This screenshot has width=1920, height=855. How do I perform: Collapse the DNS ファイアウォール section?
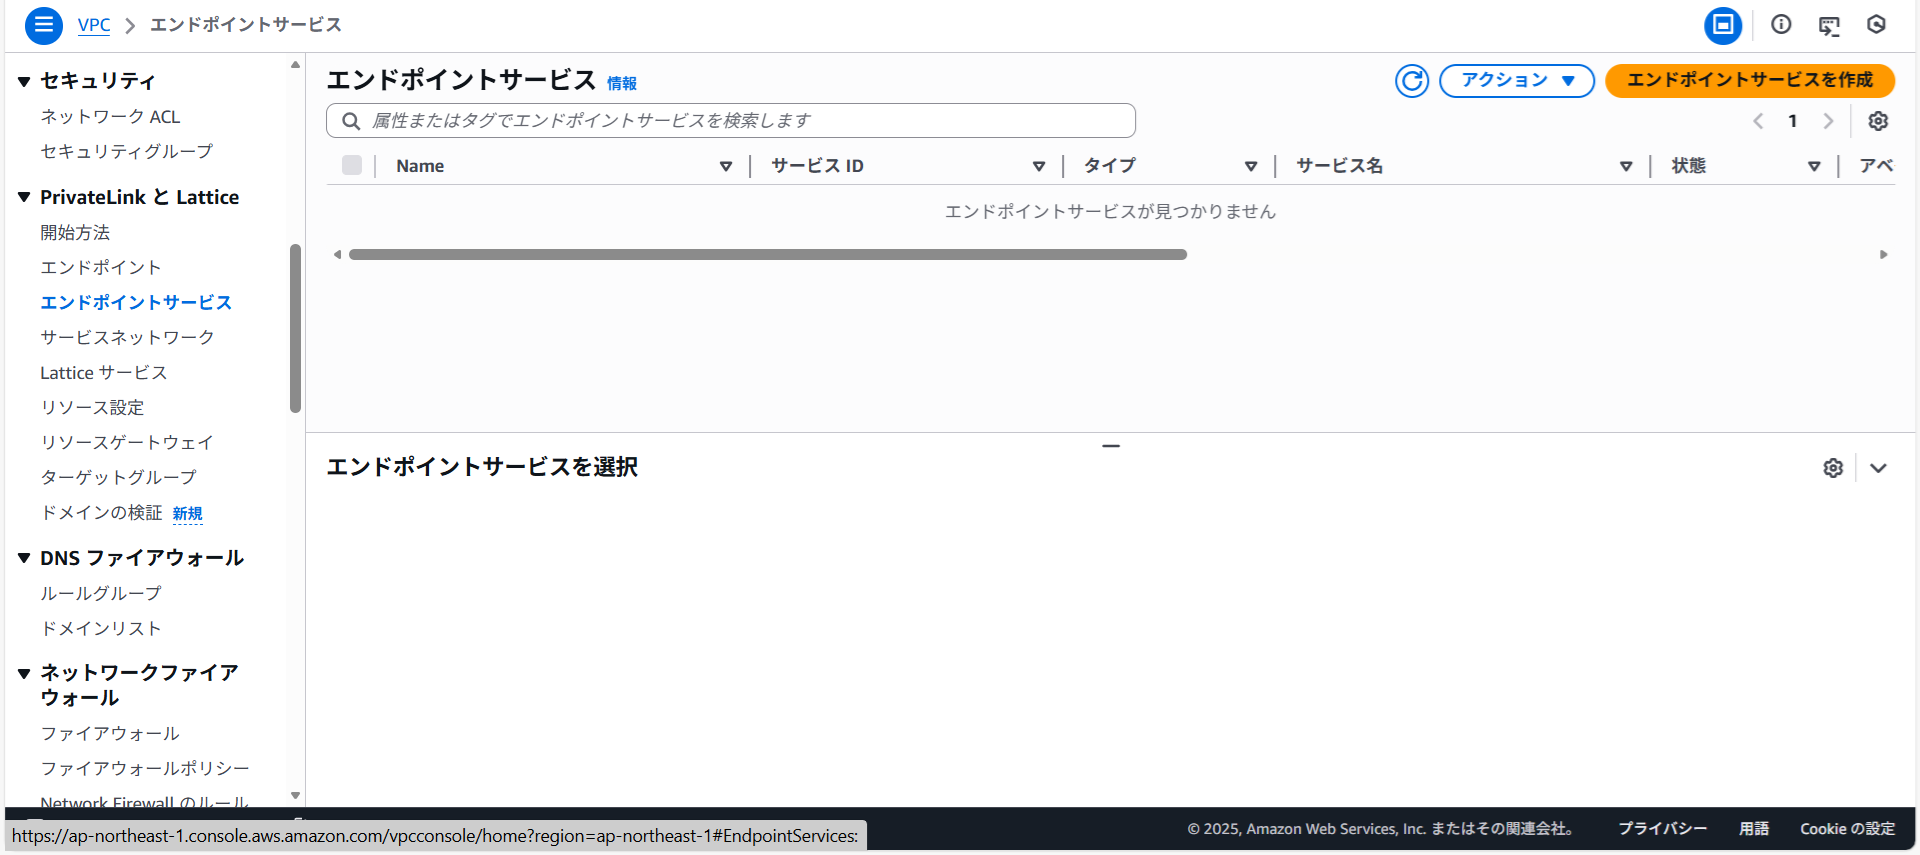[24, 558]
